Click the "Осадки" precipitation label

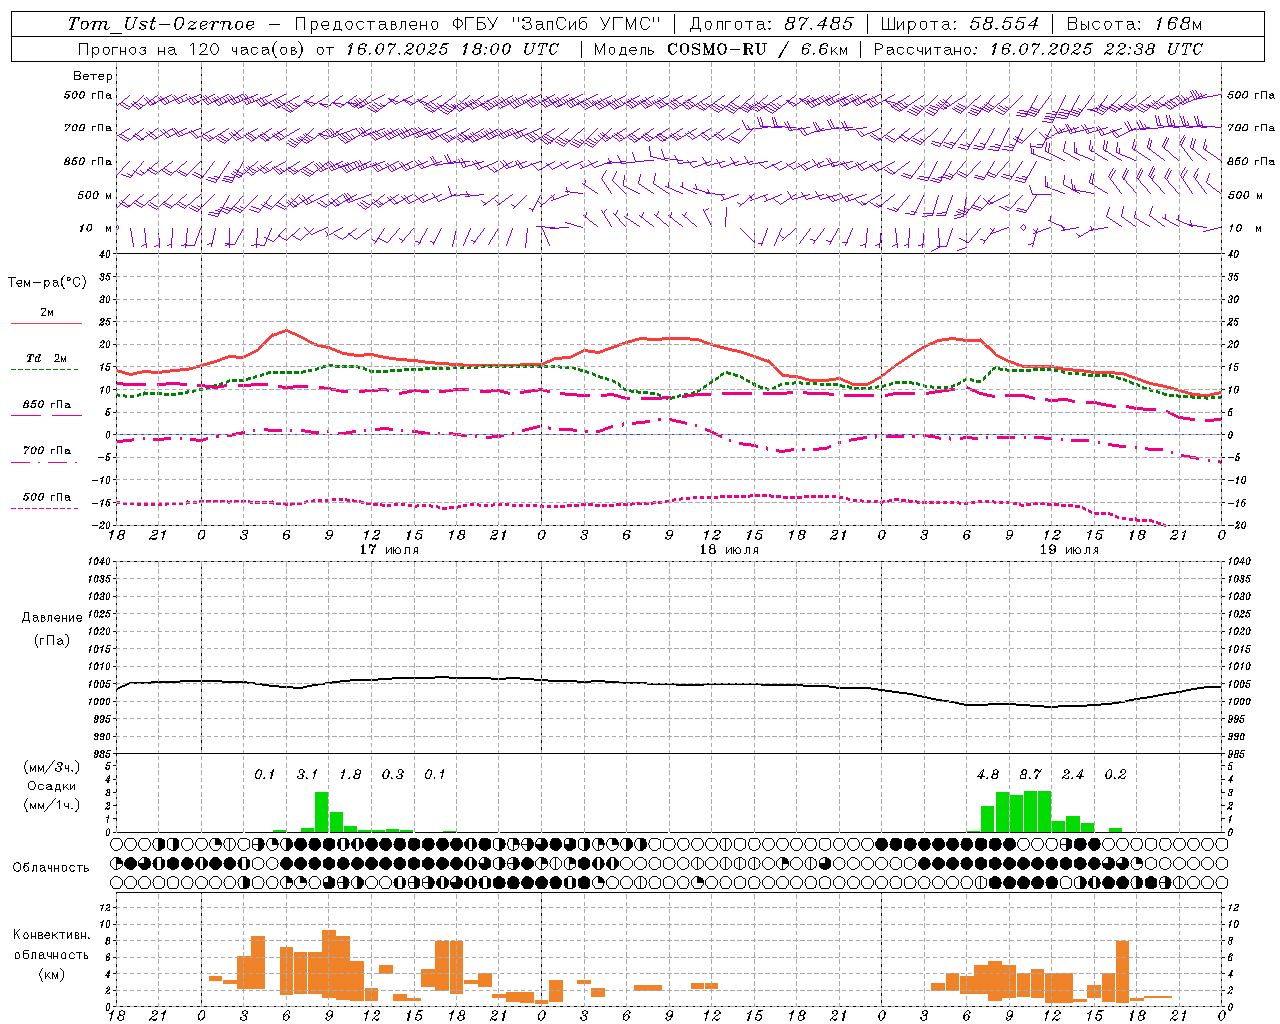51,786
